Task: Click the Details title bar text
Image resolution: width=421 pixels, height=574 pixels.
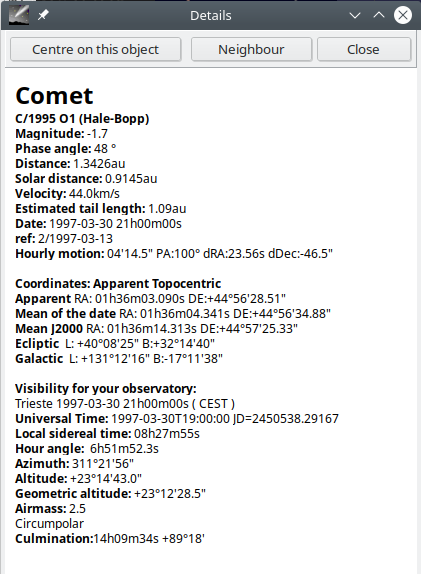Action: 211,16
